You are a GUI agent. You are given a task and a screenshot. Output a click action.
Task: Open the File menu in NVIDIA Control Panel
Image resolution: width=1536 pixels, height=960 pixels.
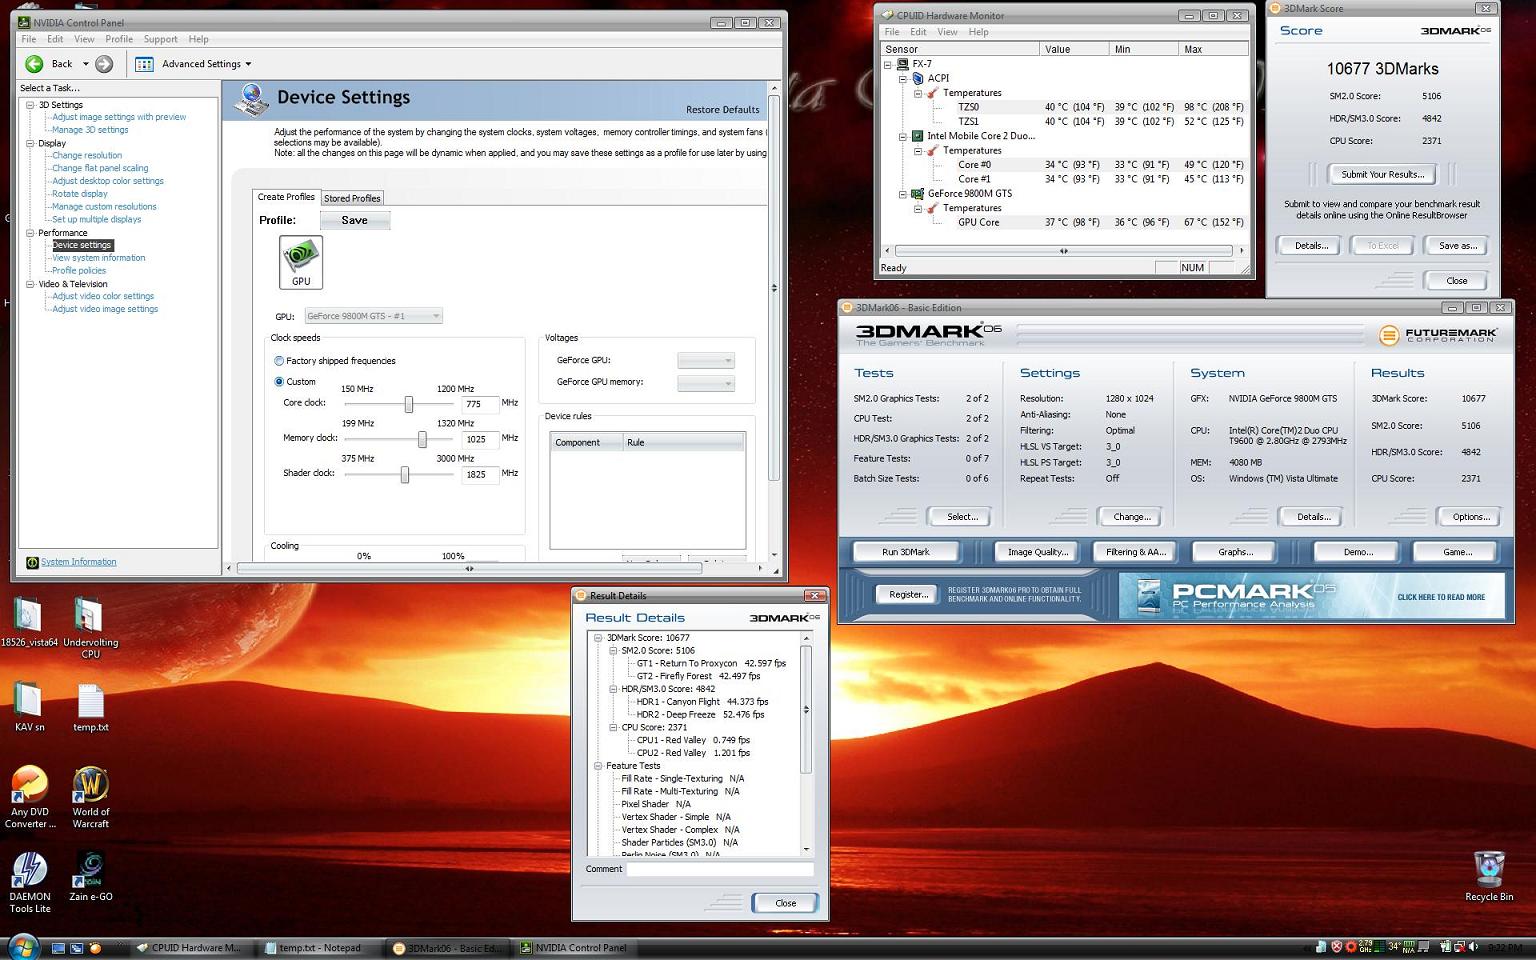pos(29,39)
